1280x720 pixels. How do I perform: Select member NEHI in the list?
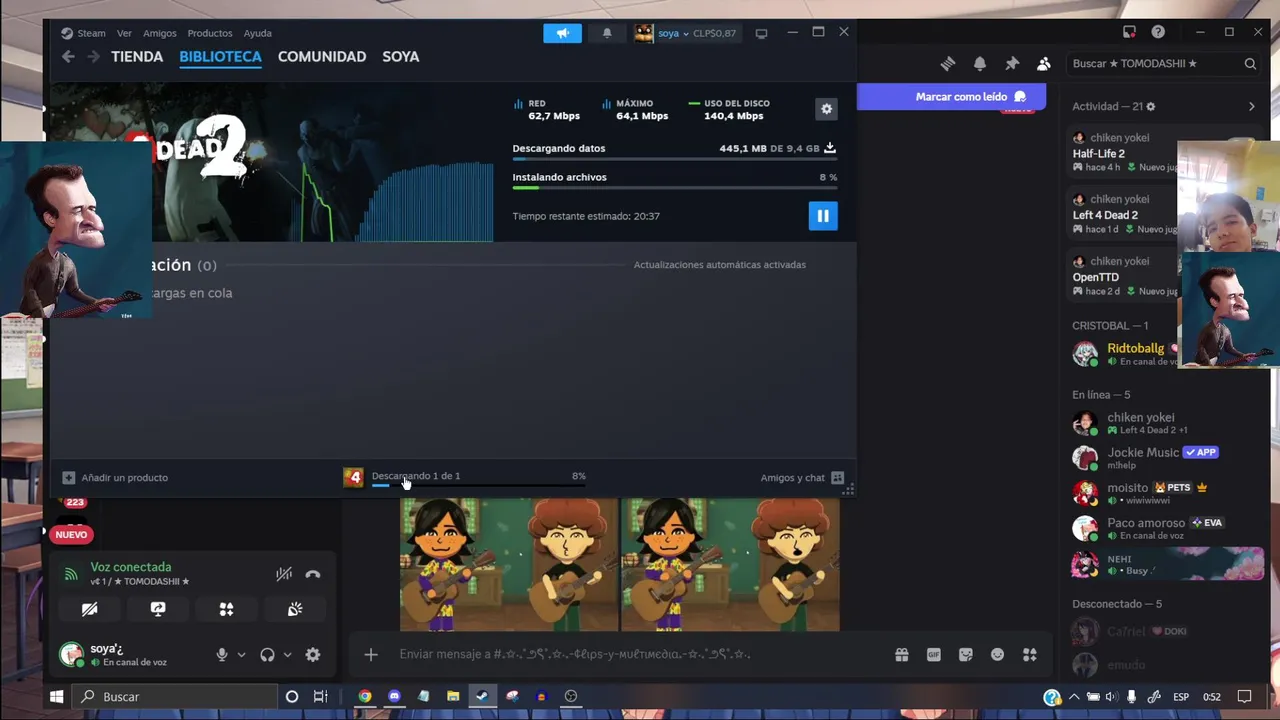(x=1165, y=564)
